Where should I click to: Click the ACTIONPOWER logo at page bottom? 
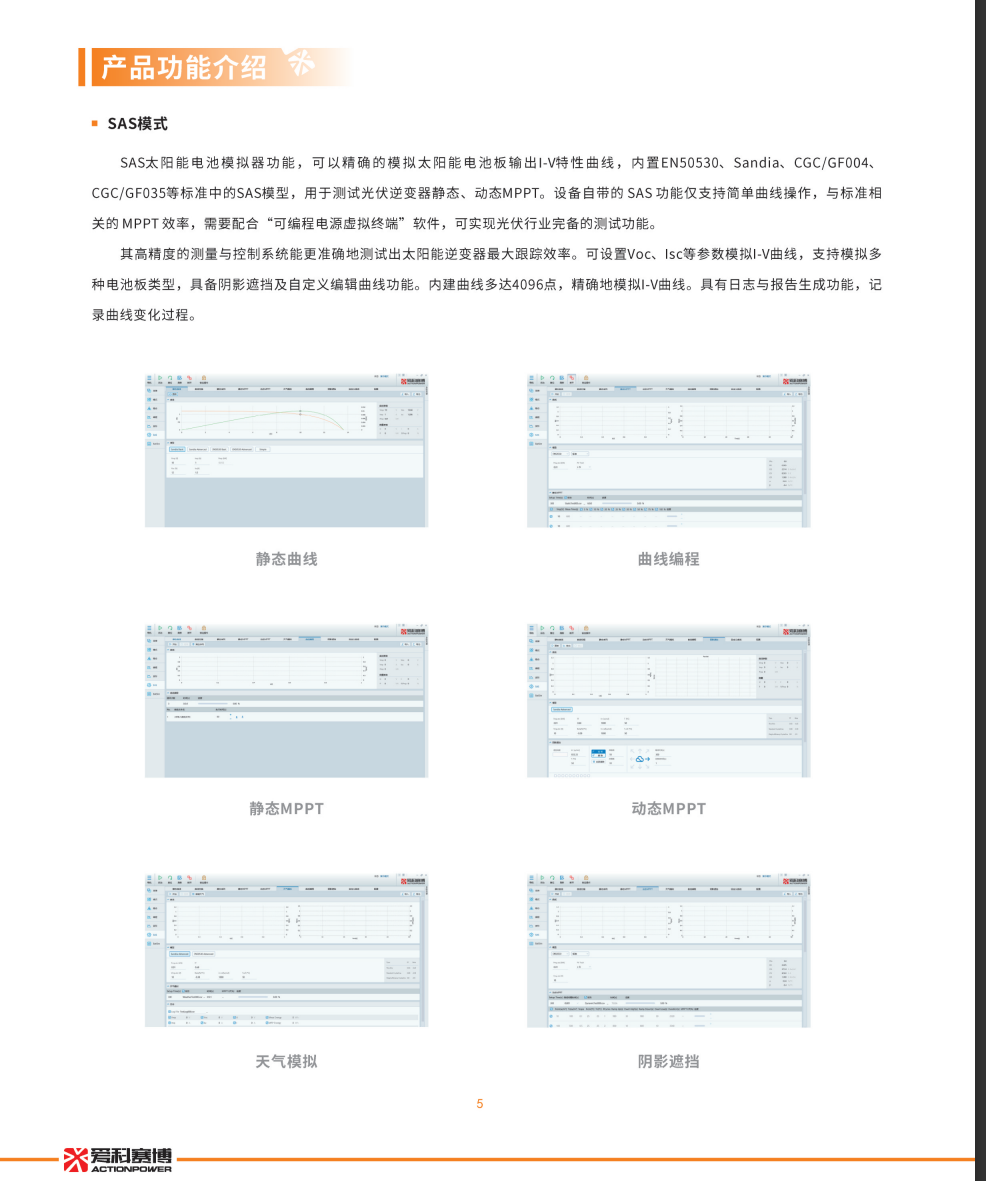(117, 1159)
